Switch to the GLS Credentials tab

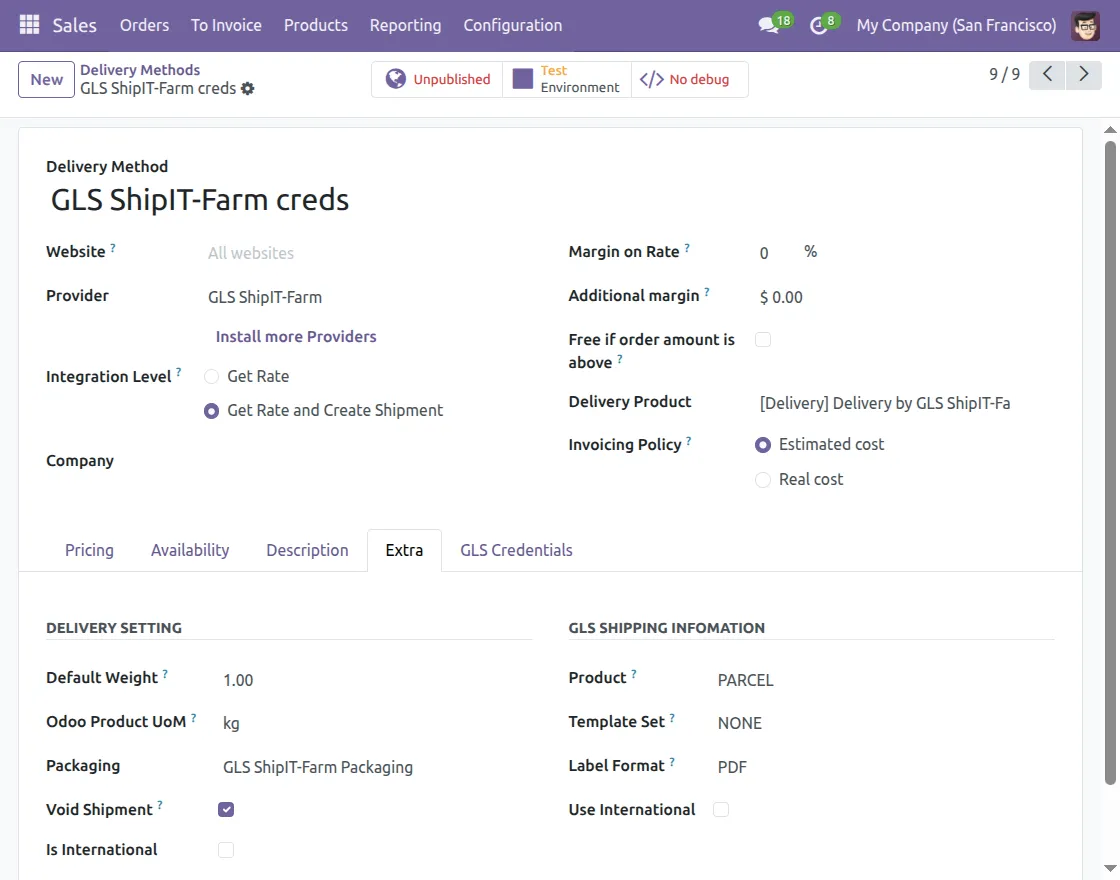516,550
